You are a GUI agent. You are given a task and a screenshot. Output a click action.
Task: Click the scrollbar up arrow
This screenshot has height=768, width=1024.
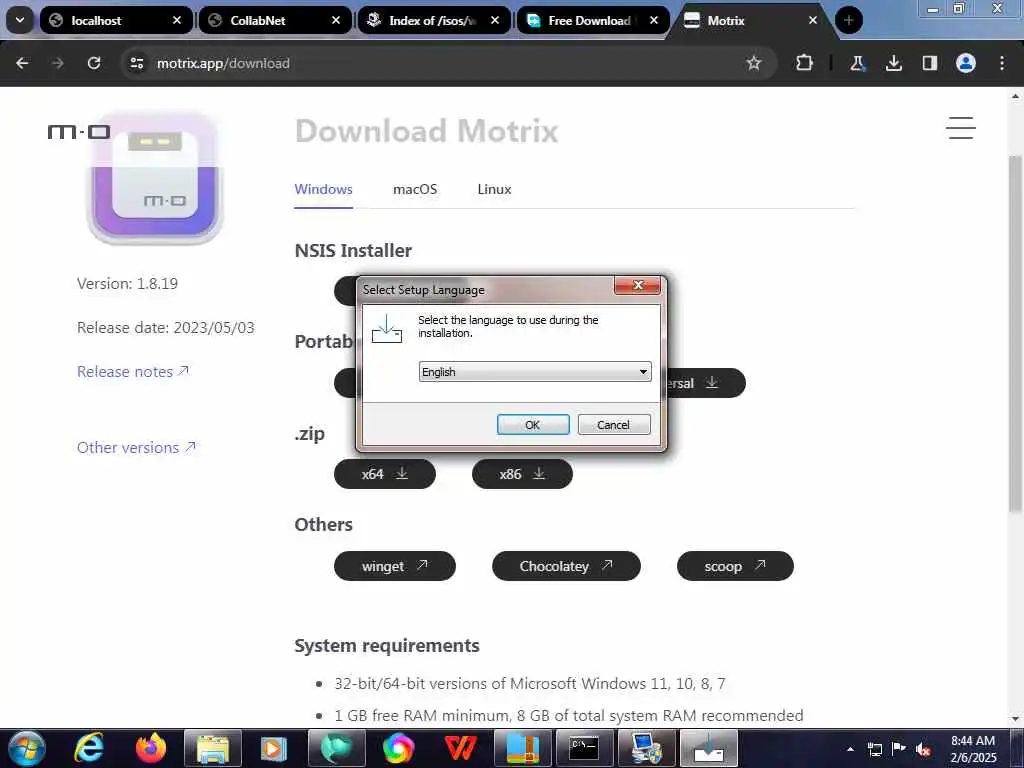(x=1016, y=96)
